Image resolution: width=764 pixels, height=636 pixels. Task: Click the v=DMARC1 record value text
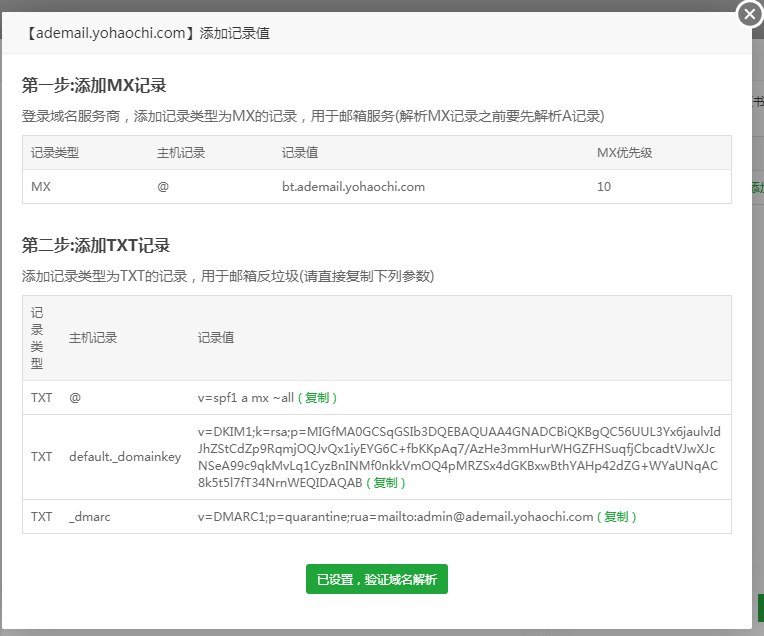coord(395,517)
